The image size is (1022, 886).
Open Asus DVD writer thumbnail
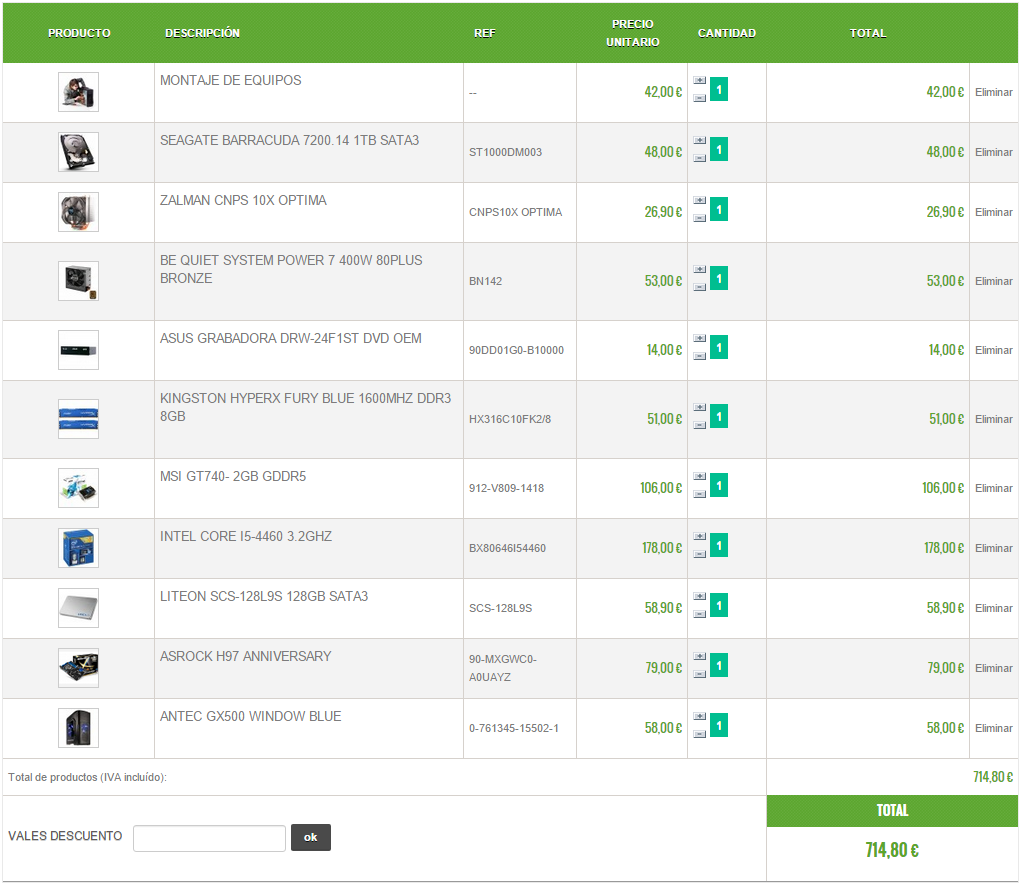click(78, 350)
